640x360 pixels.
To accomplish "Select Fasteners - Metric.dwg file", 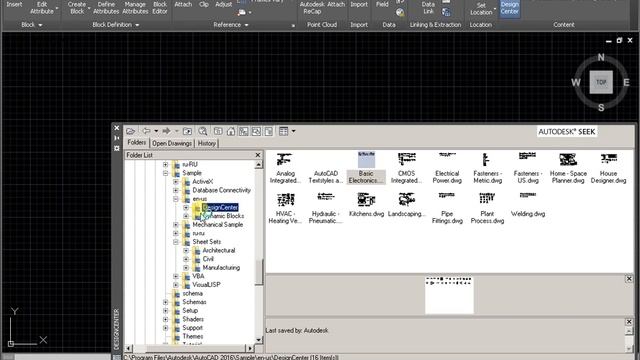I will click(487, 168).
